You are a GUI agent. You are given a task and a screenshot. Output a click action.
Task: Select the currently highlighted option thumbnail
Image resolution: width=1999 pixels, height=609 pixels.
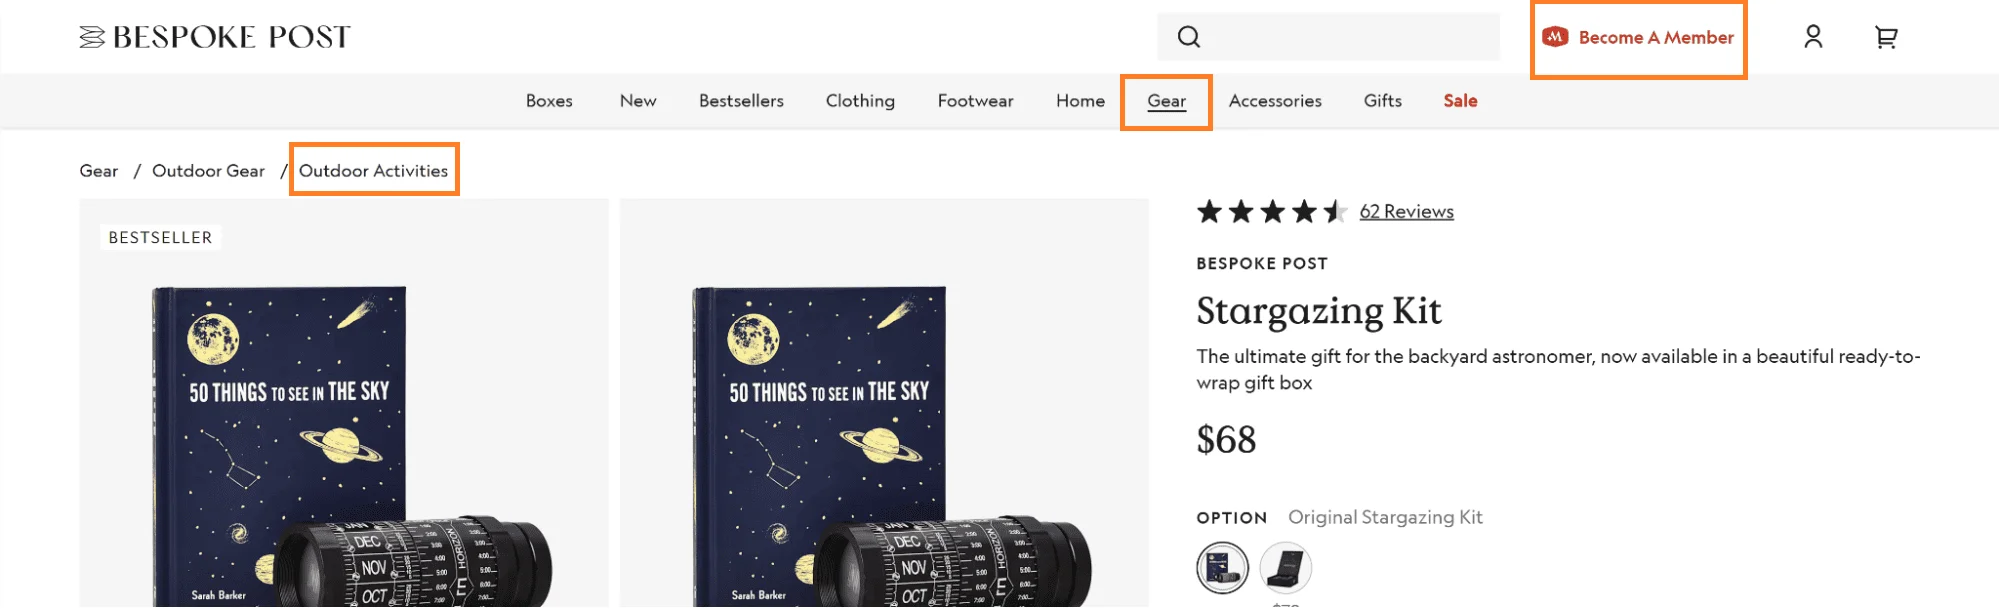[1222, 565]
